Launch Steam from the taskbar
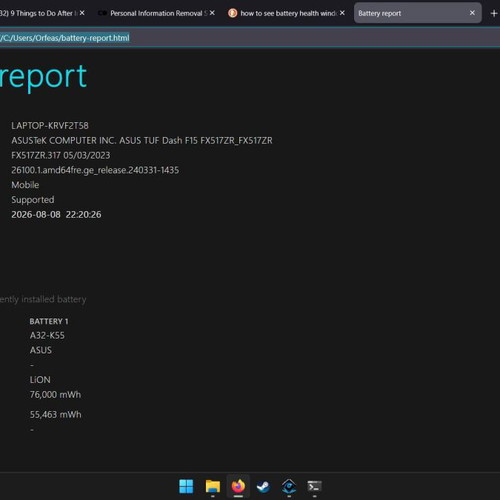Screen dimensions: 500x500 pos(263,486)
